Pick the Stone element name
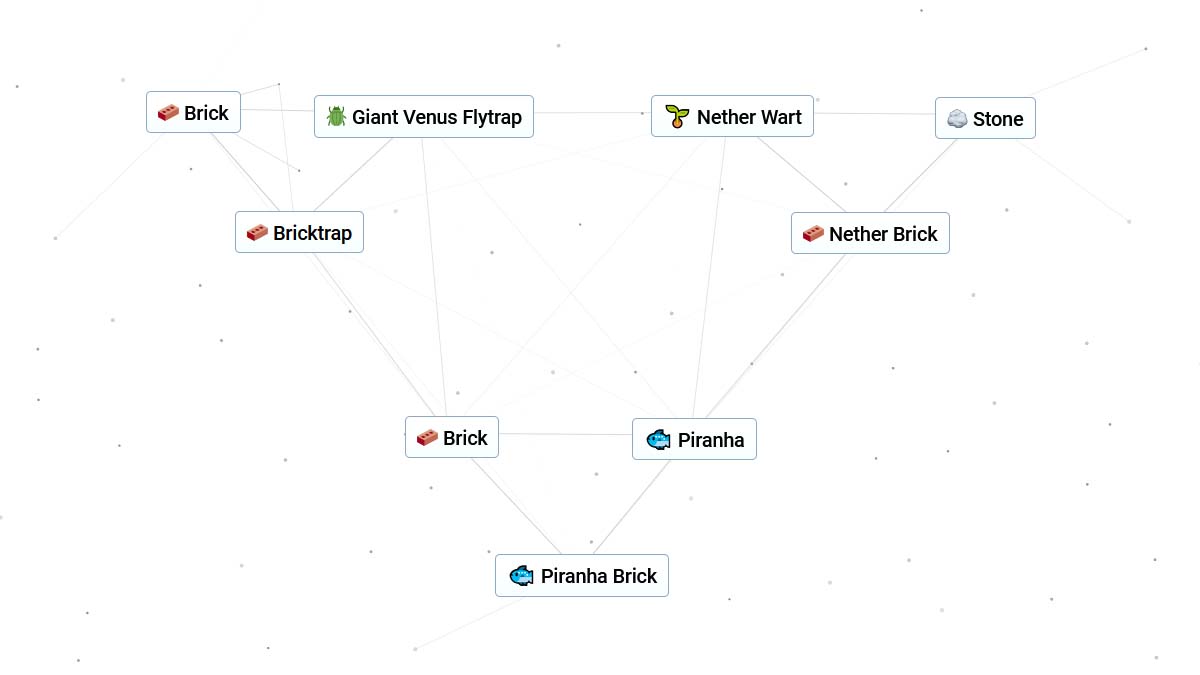This screenshot has width=1200, height=675. coord(998,119)
